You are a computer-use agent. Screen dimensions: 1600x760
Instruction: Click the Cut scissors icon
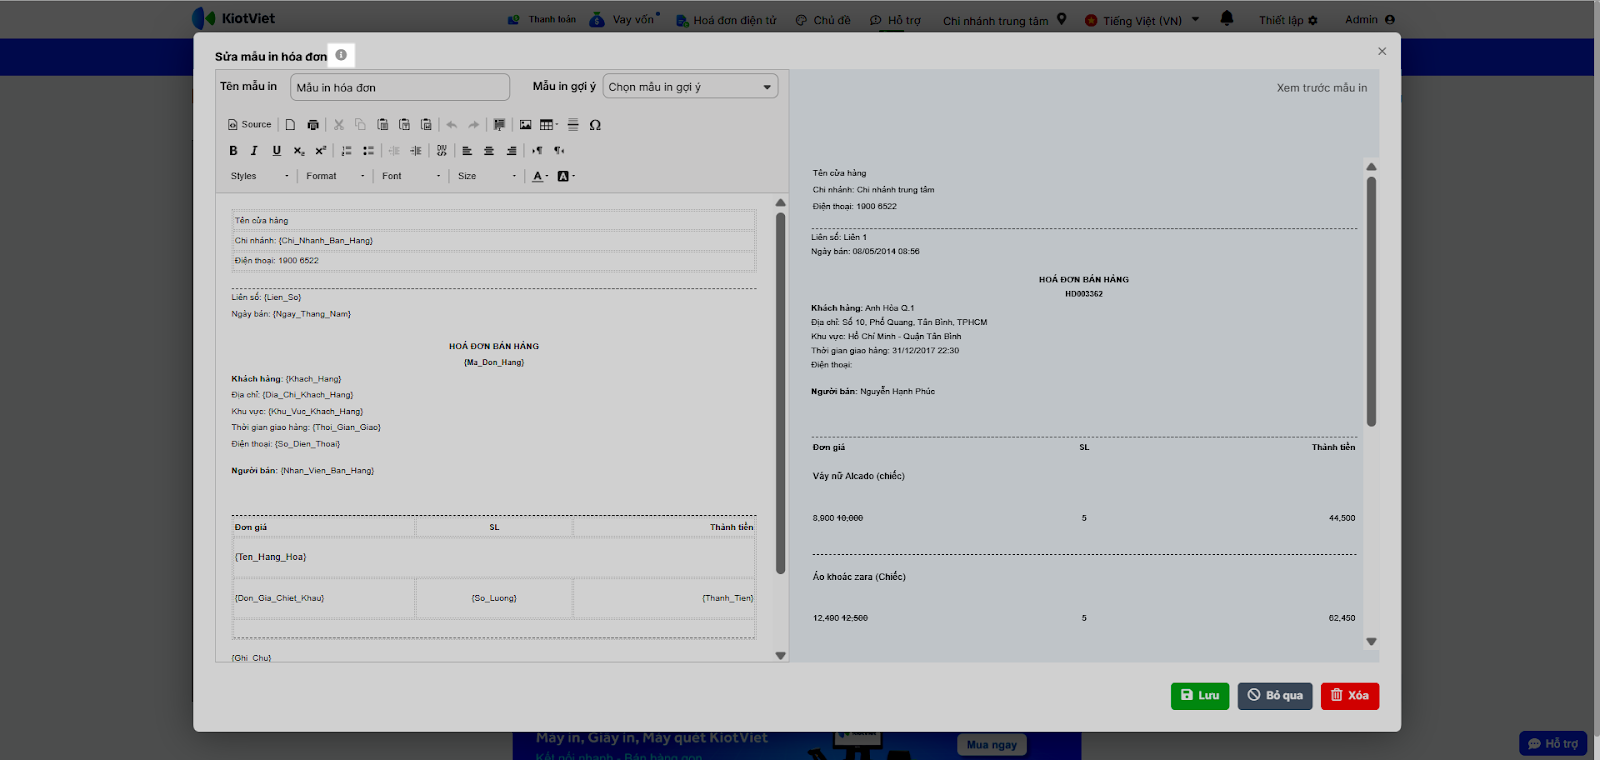(x=339, y=125)
